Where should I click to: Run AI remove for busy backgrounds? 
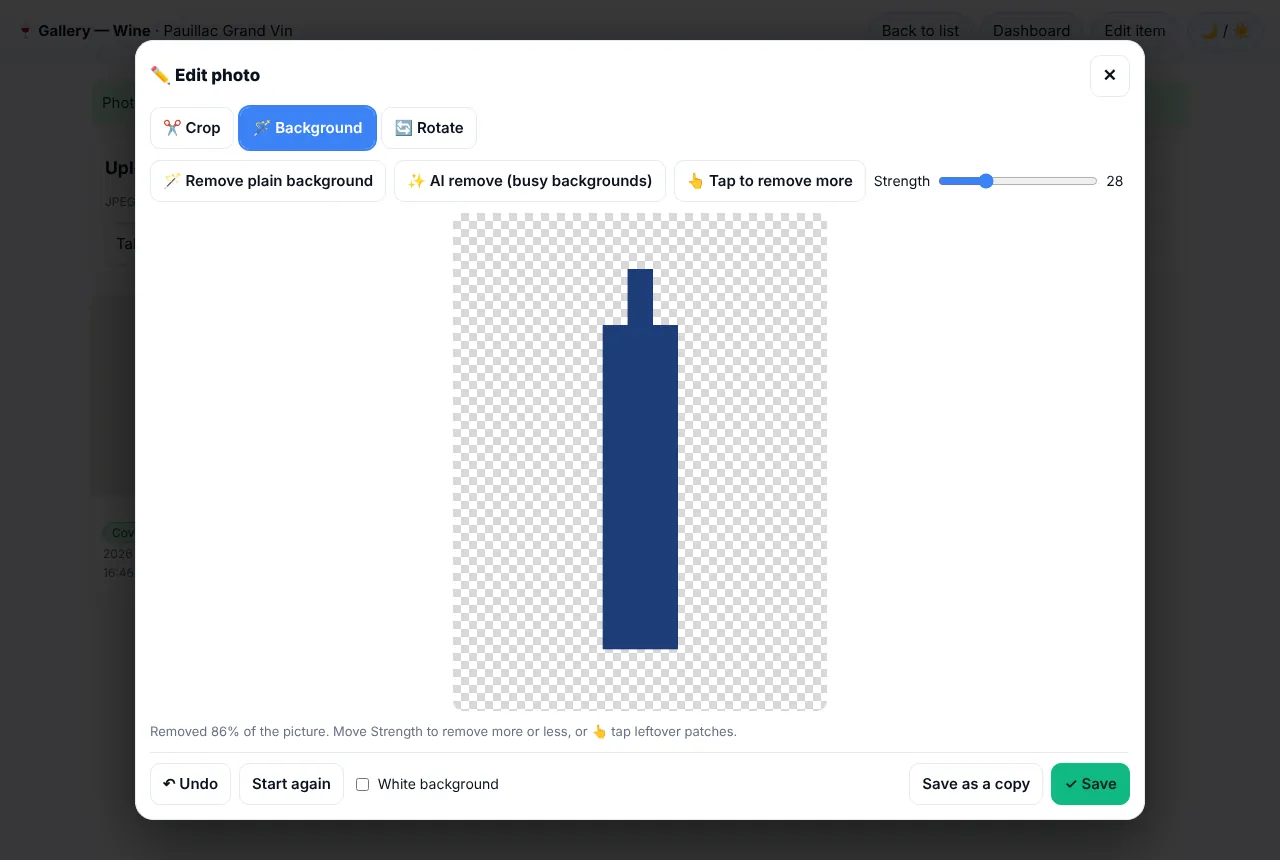(x=530, y=181)
